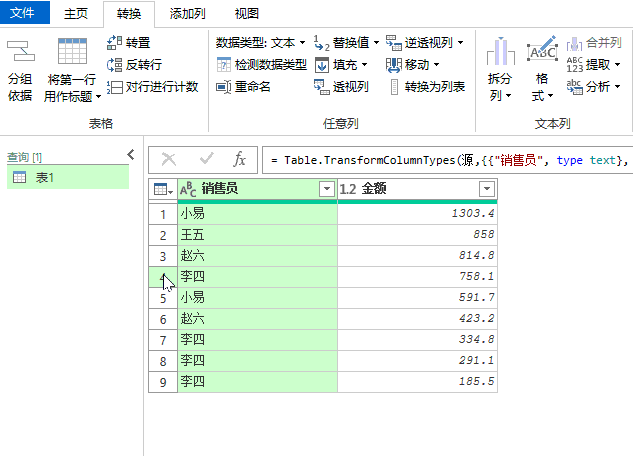Click the ABC type icon on 销售员
Viewport: 633px width, 456px height.
coord(188,189)
